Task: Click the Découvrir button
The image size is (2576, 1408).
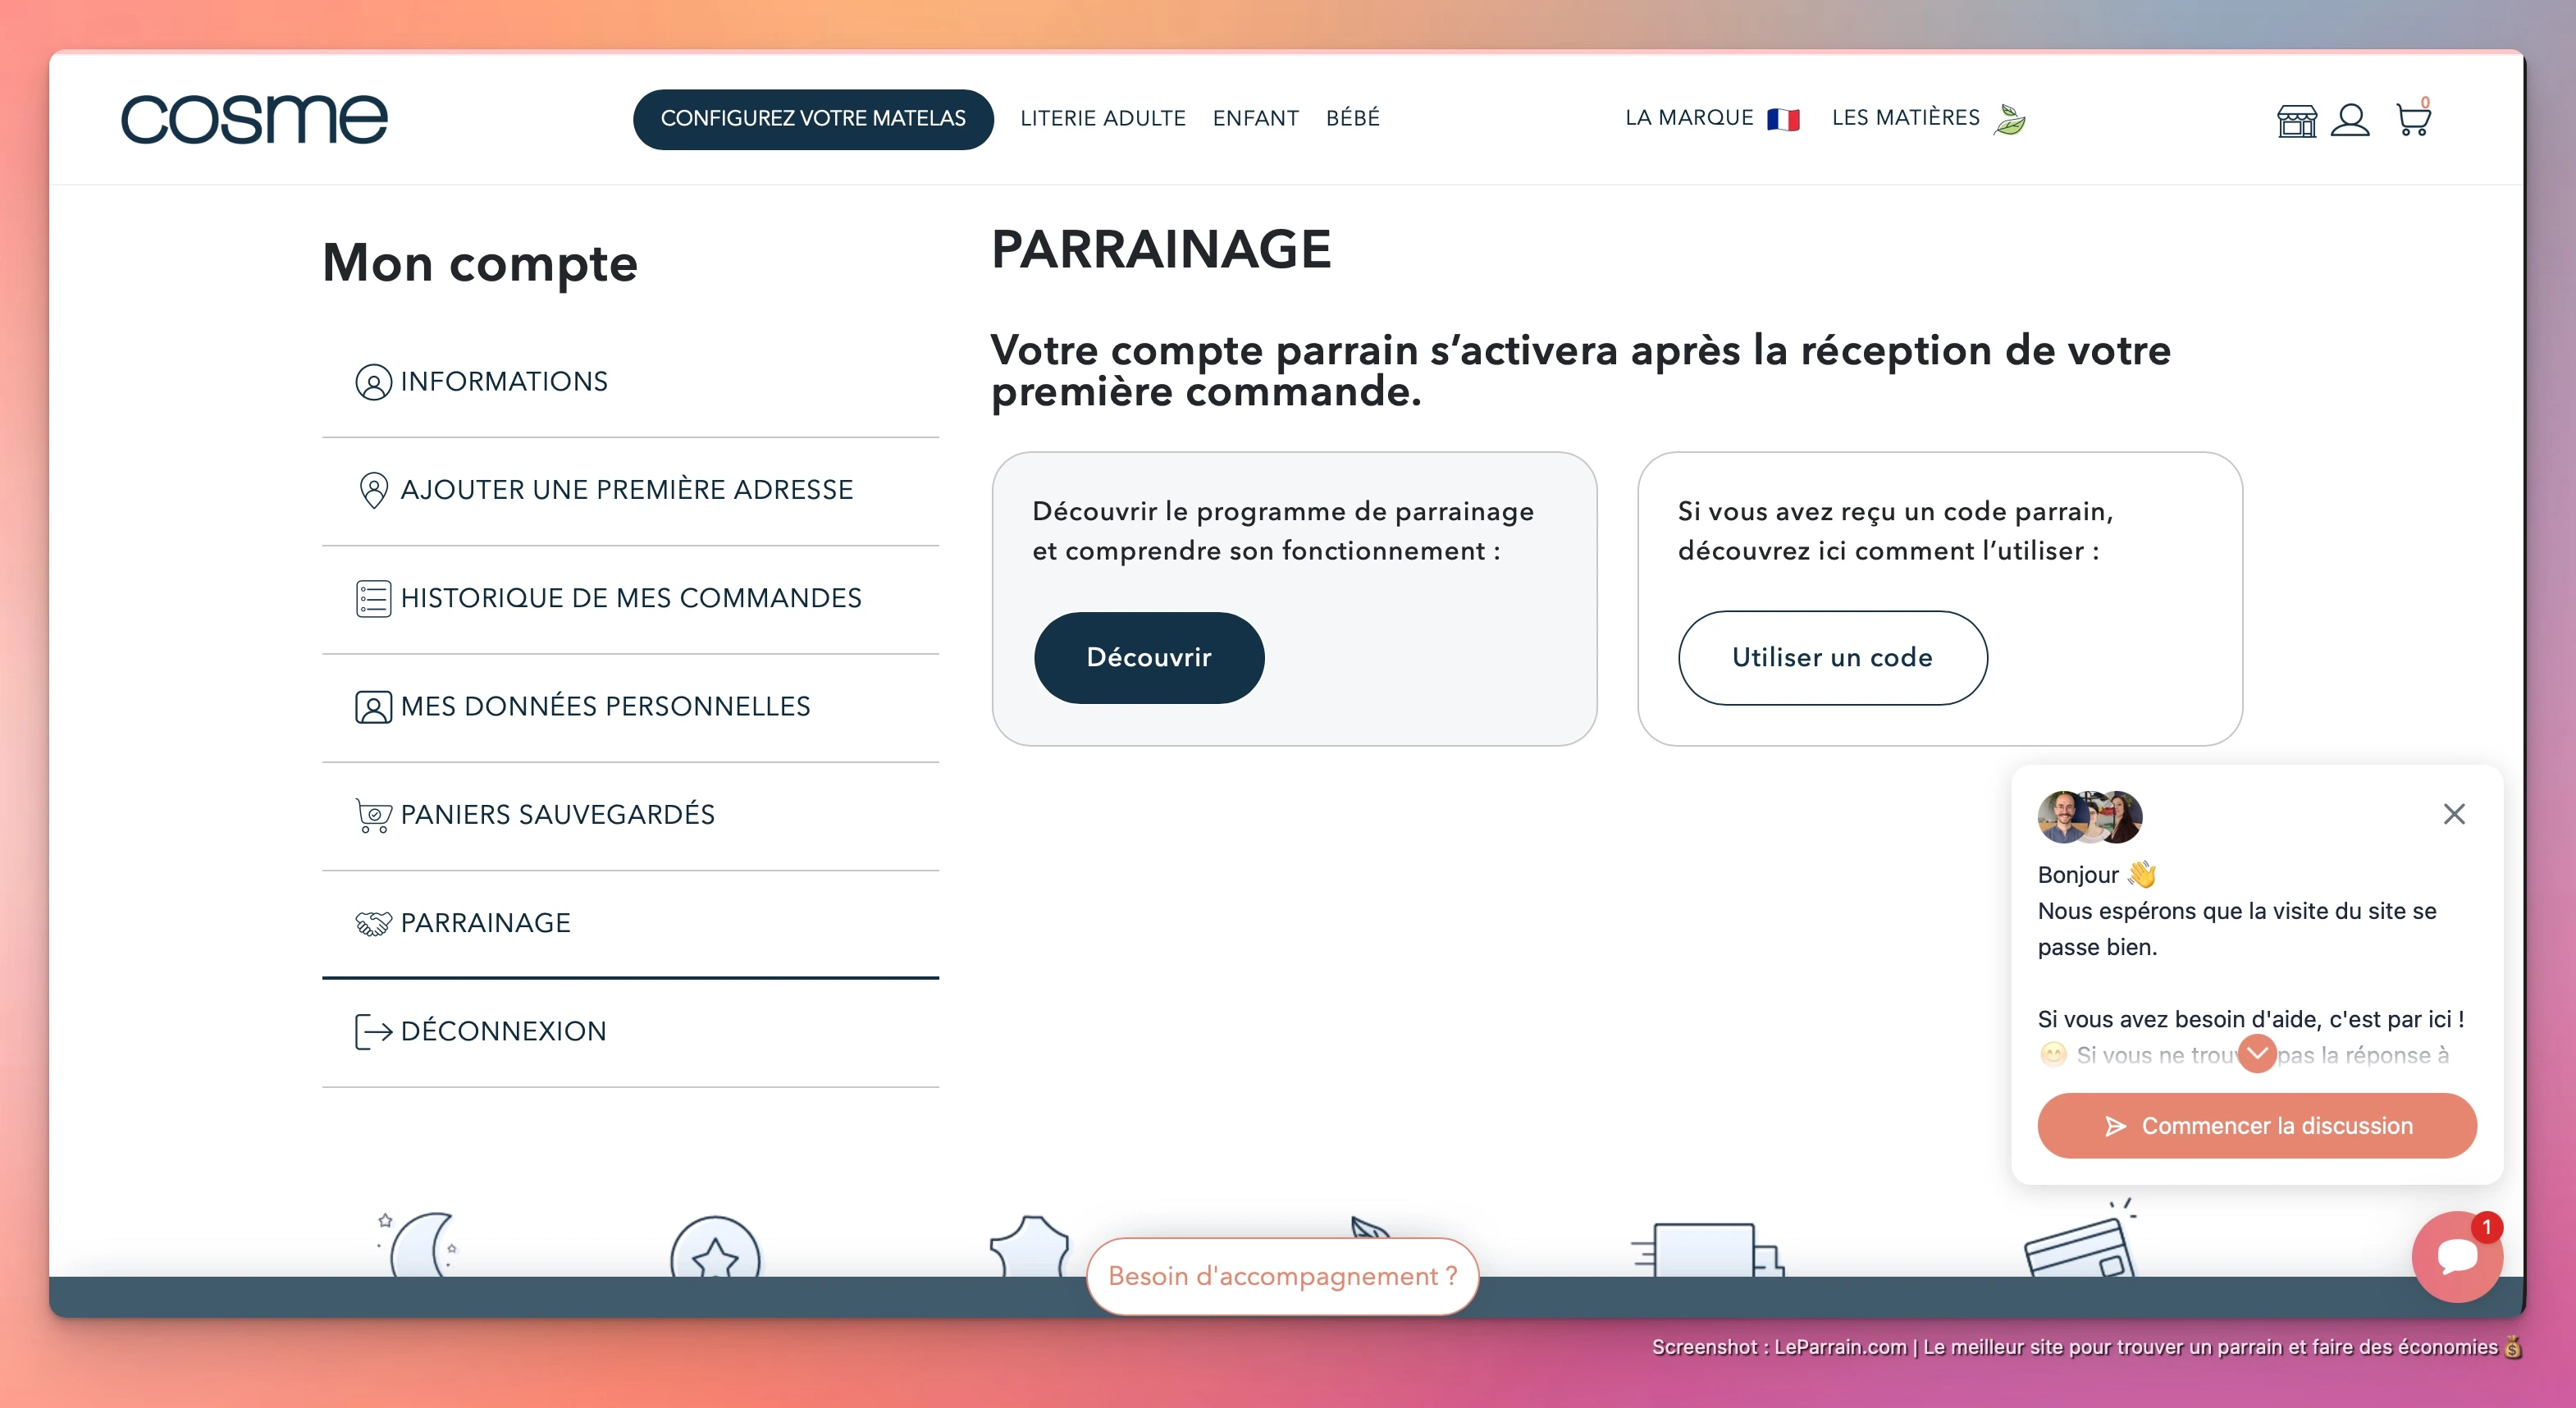Action: (1148, 658)
